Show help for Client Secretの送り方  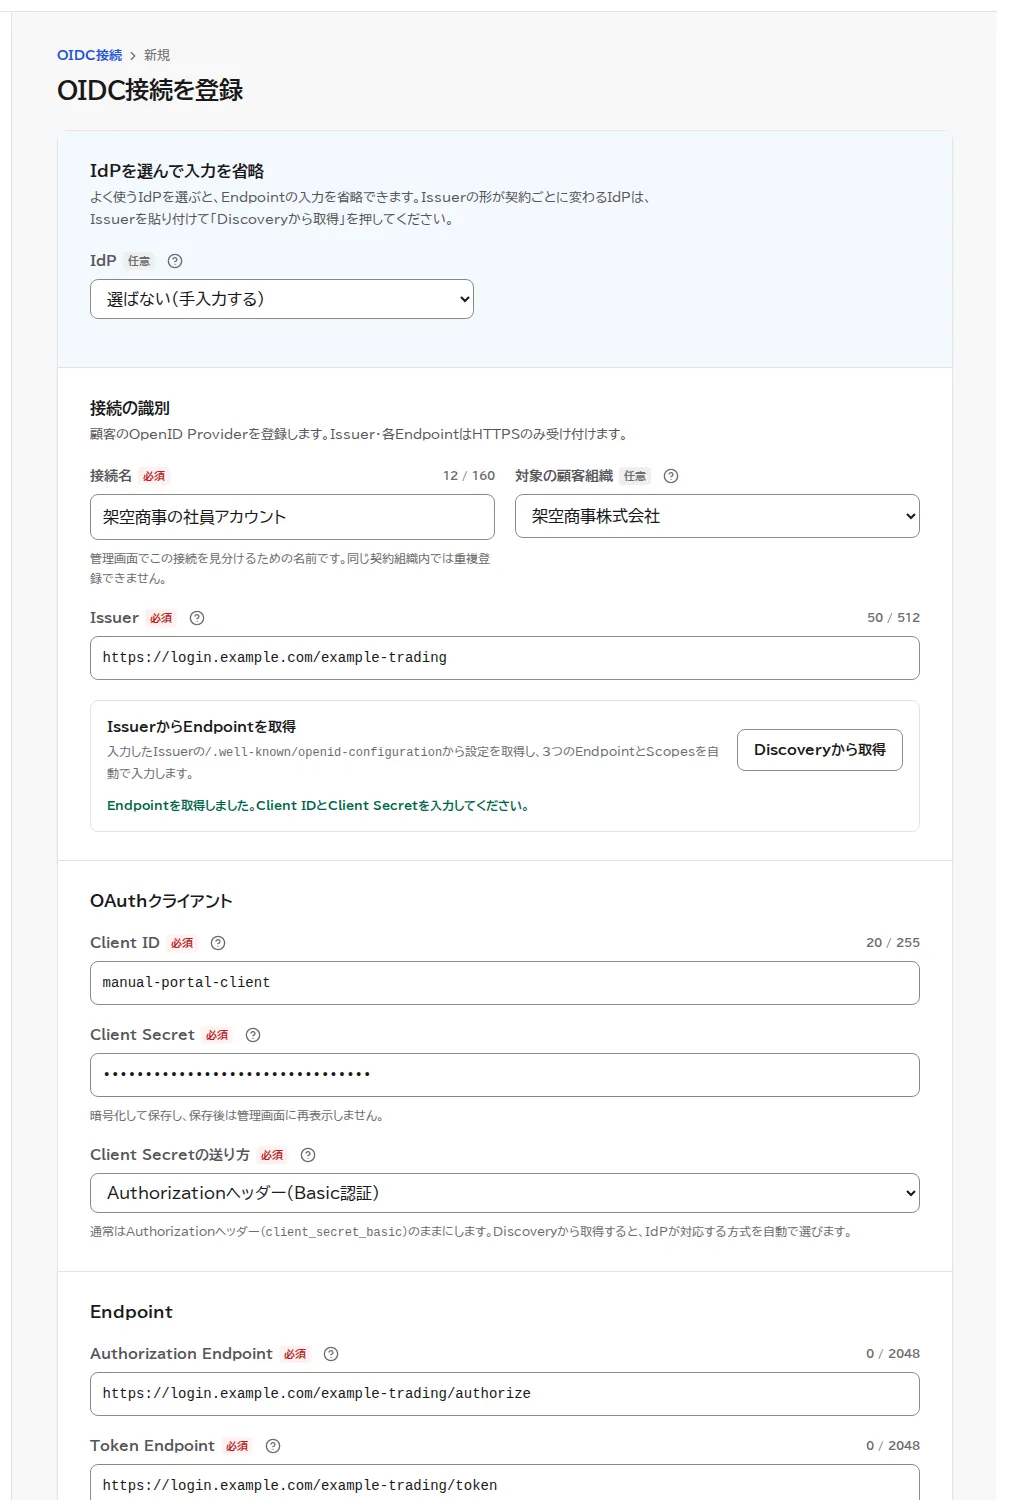point(308,1155)
